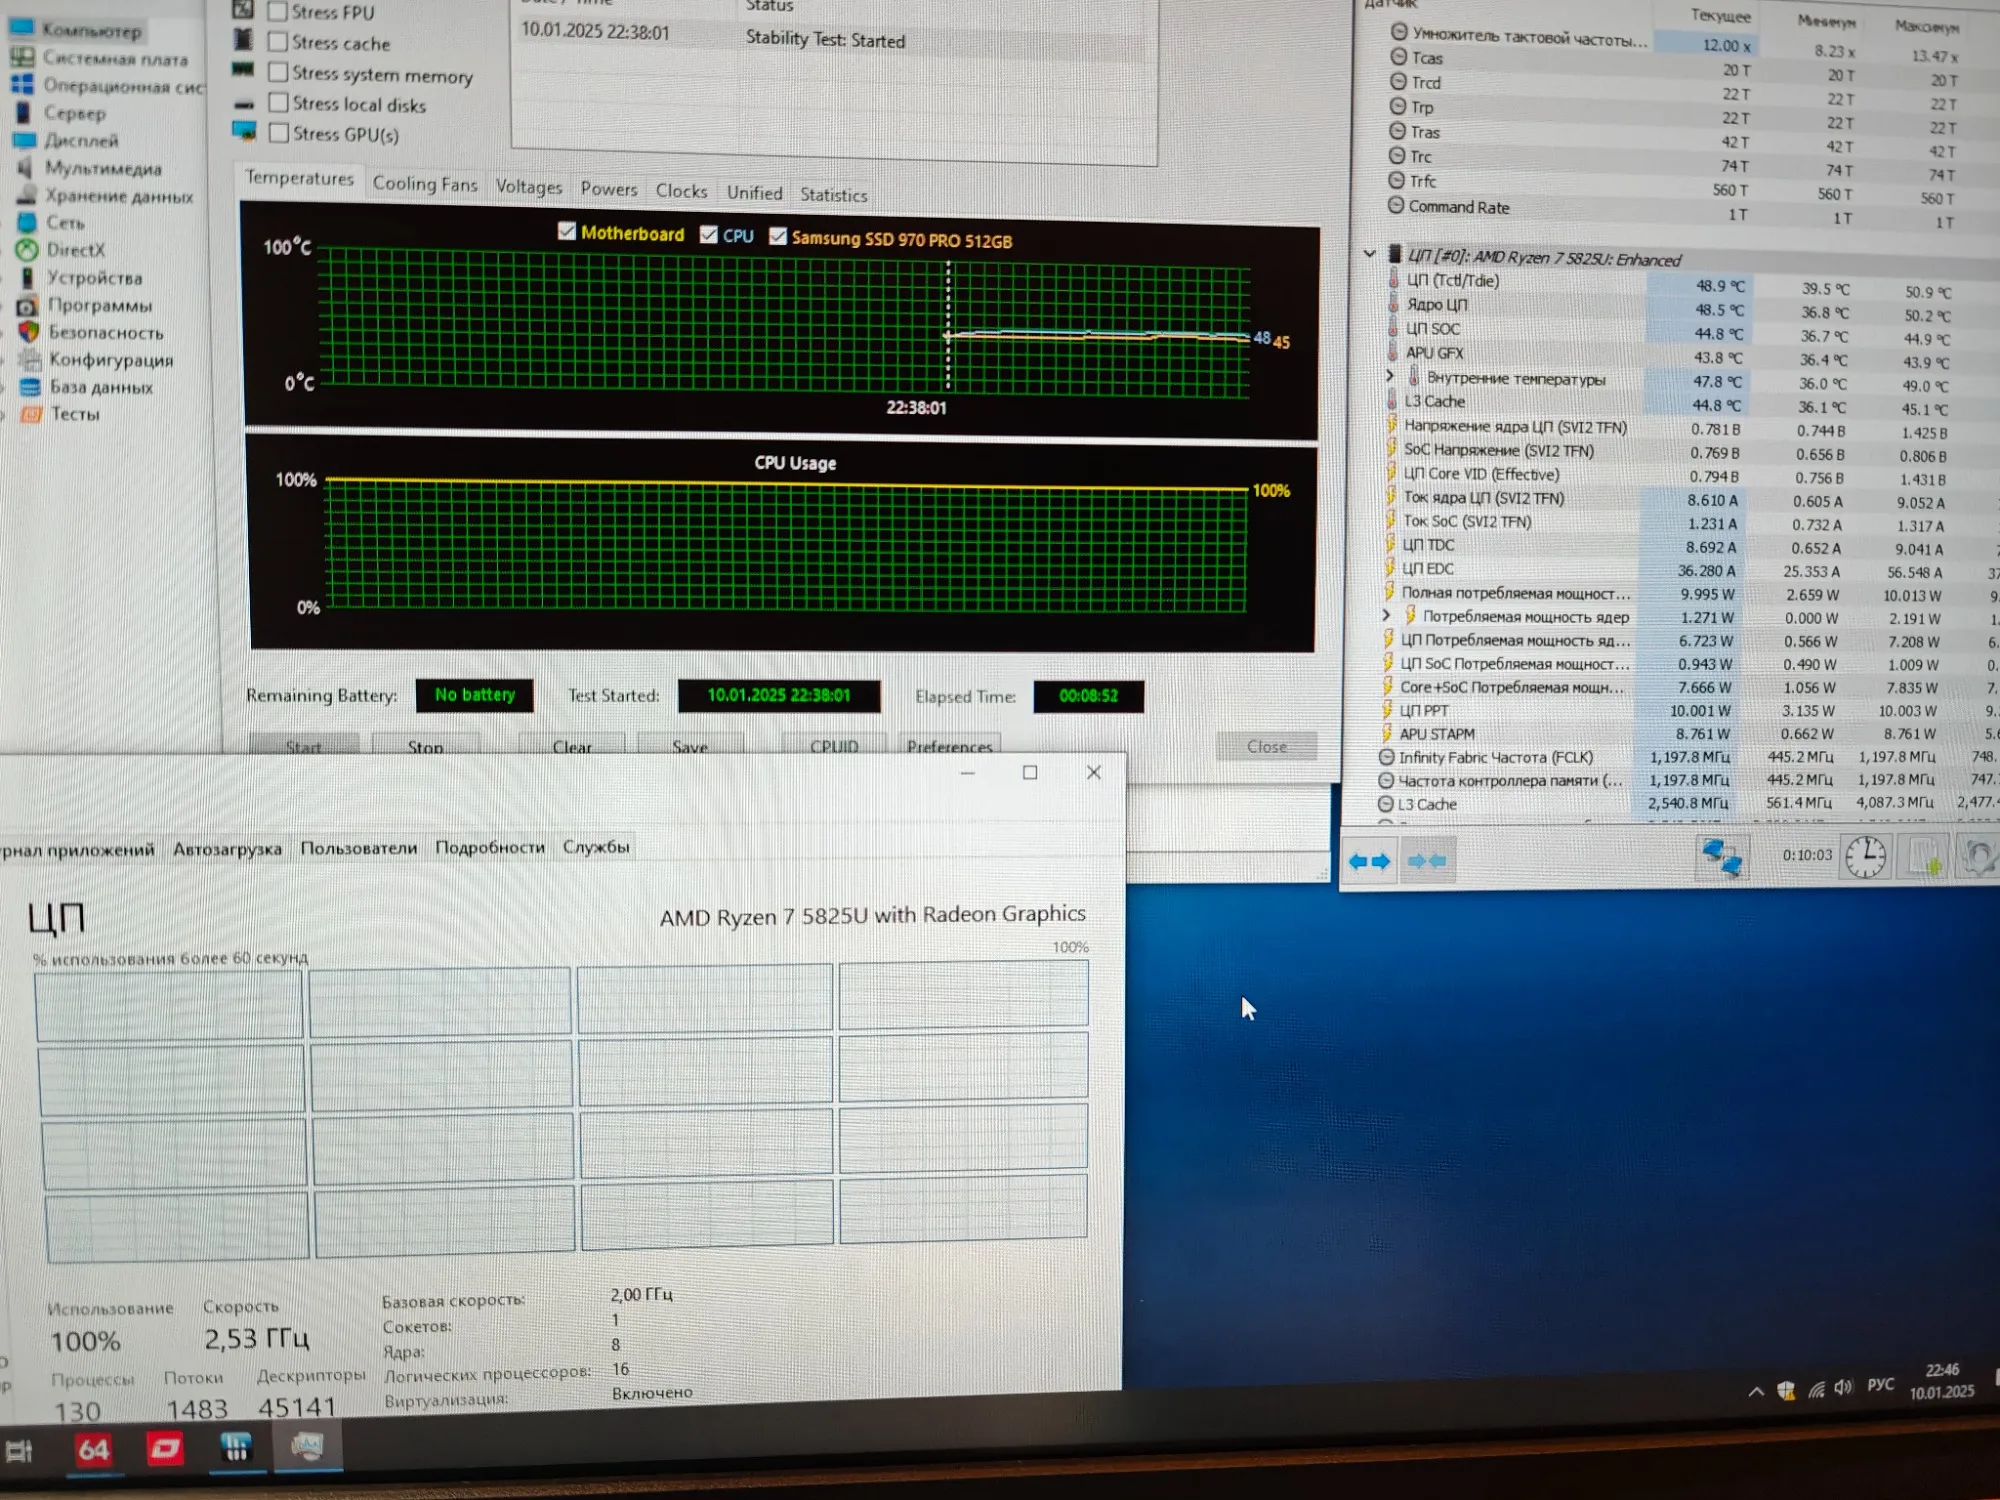The image size is (2000, 1500).
Task: Click HWiNFO reset clock icon
Action: point(1865,857)
